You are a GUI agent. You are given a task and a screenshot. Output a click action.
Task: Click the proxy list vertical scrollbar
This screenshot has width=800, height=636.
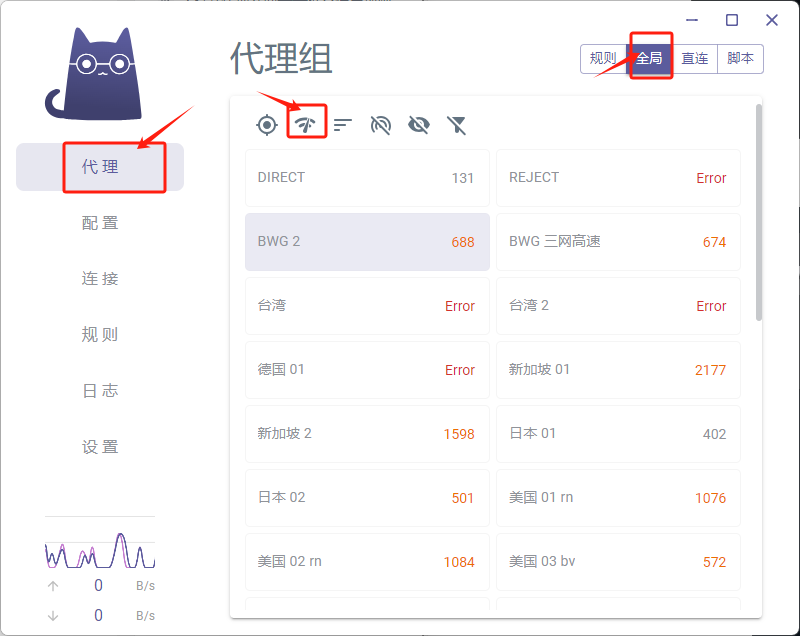coord(759,212)
